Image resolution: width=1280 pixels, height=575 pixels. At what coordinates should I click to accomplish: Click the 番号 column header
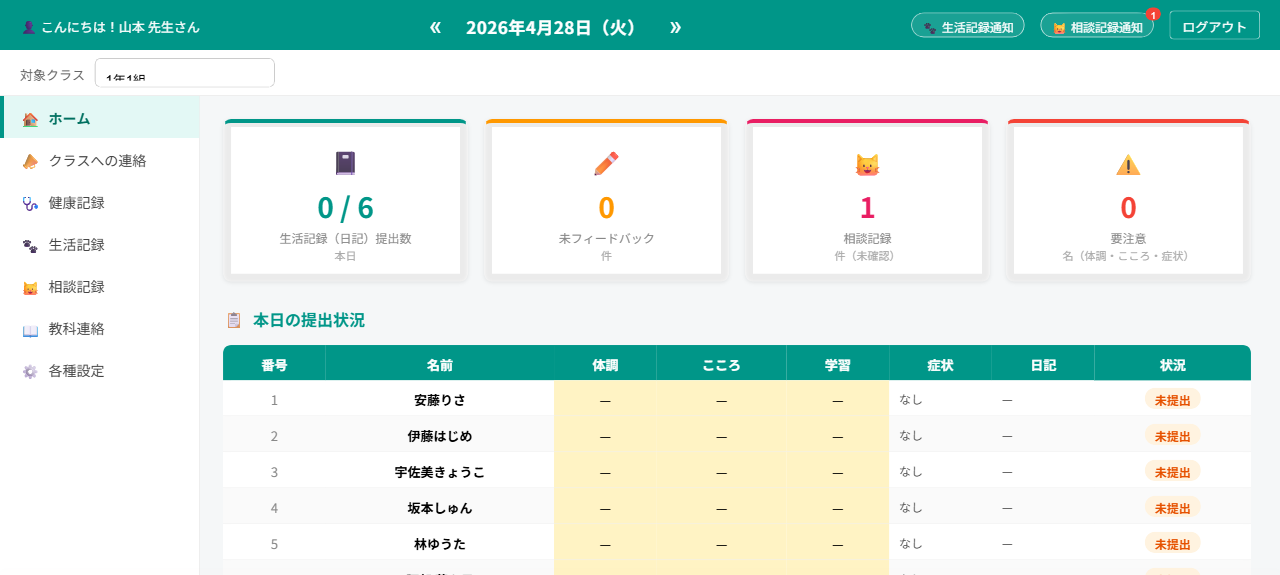point(274,364)
